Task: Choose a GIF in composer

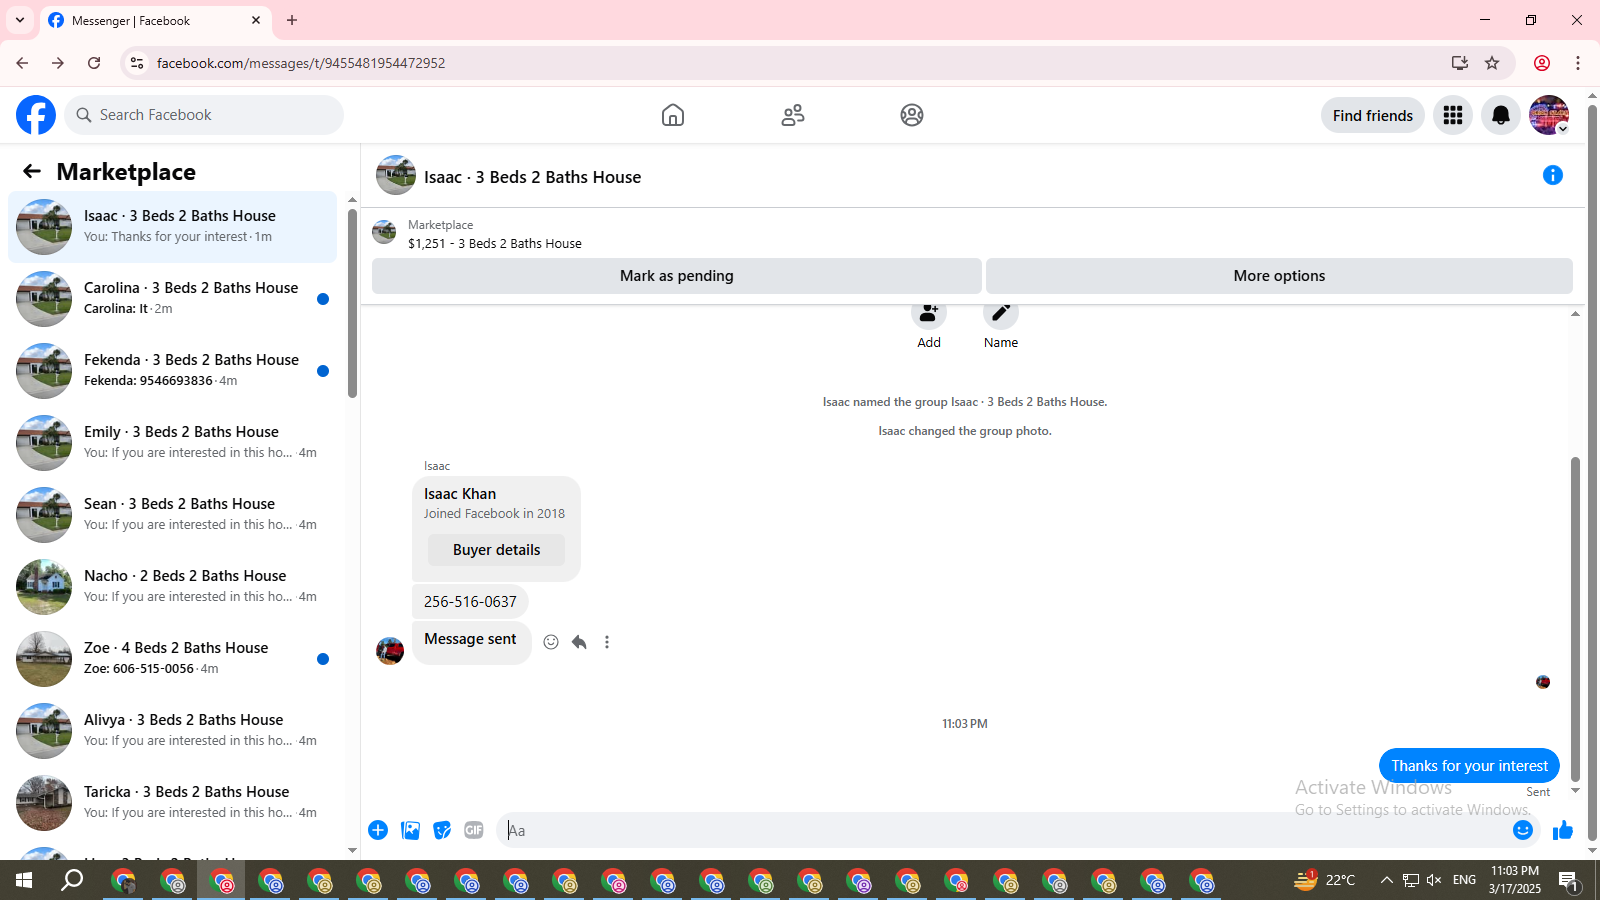Action: 474,830
